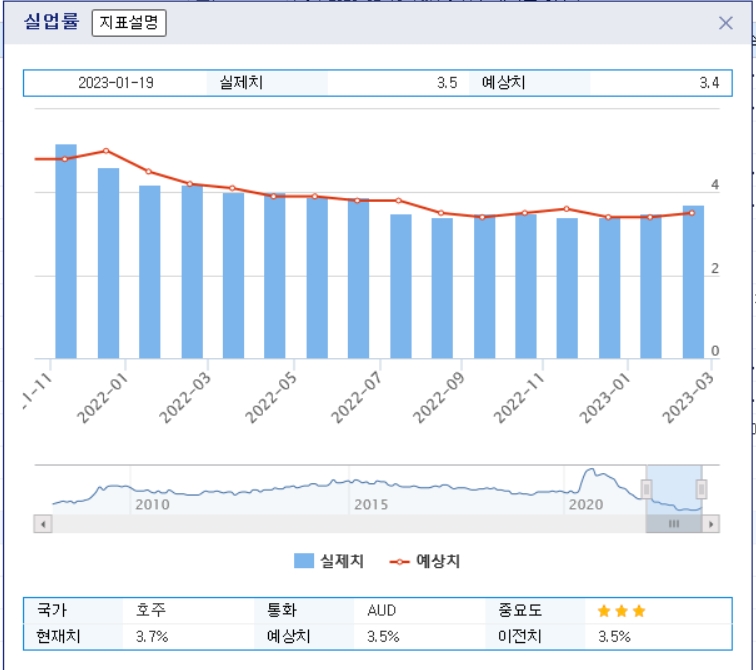Image resolution: width=756 pixels, height=670 pixels.
Task: Click the 2023-01 axis label
Action: pyautogui.click(x=605, y=398)
